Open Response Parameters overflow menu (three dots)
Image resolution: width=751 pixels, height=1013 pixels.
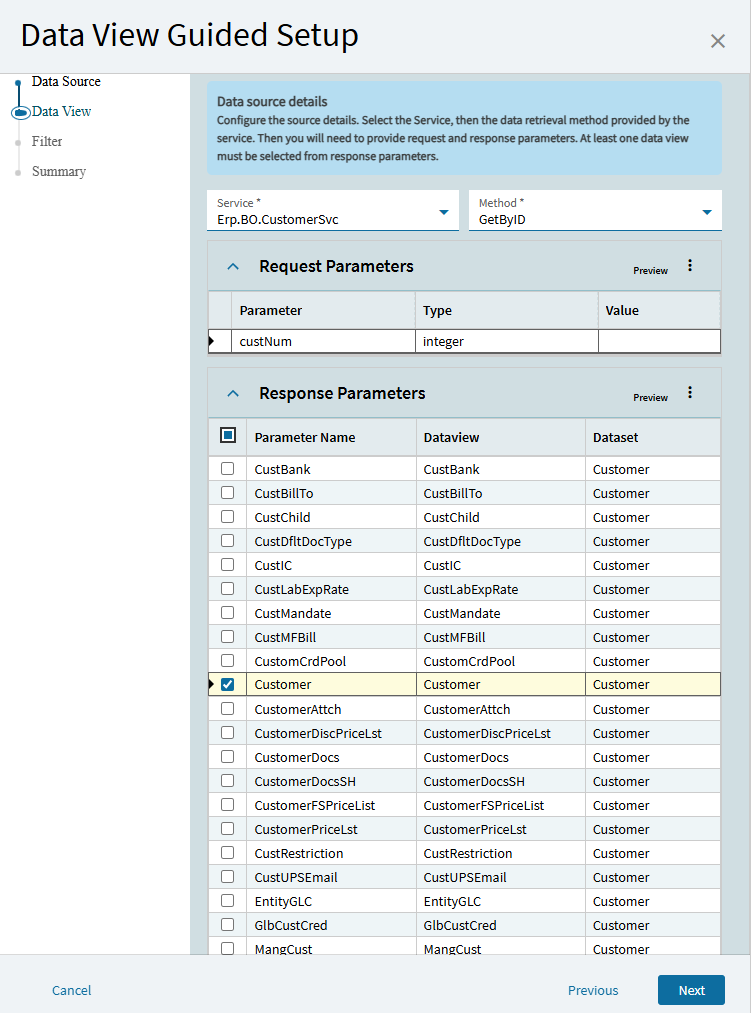pyautogui.click(x=690, y=393)
